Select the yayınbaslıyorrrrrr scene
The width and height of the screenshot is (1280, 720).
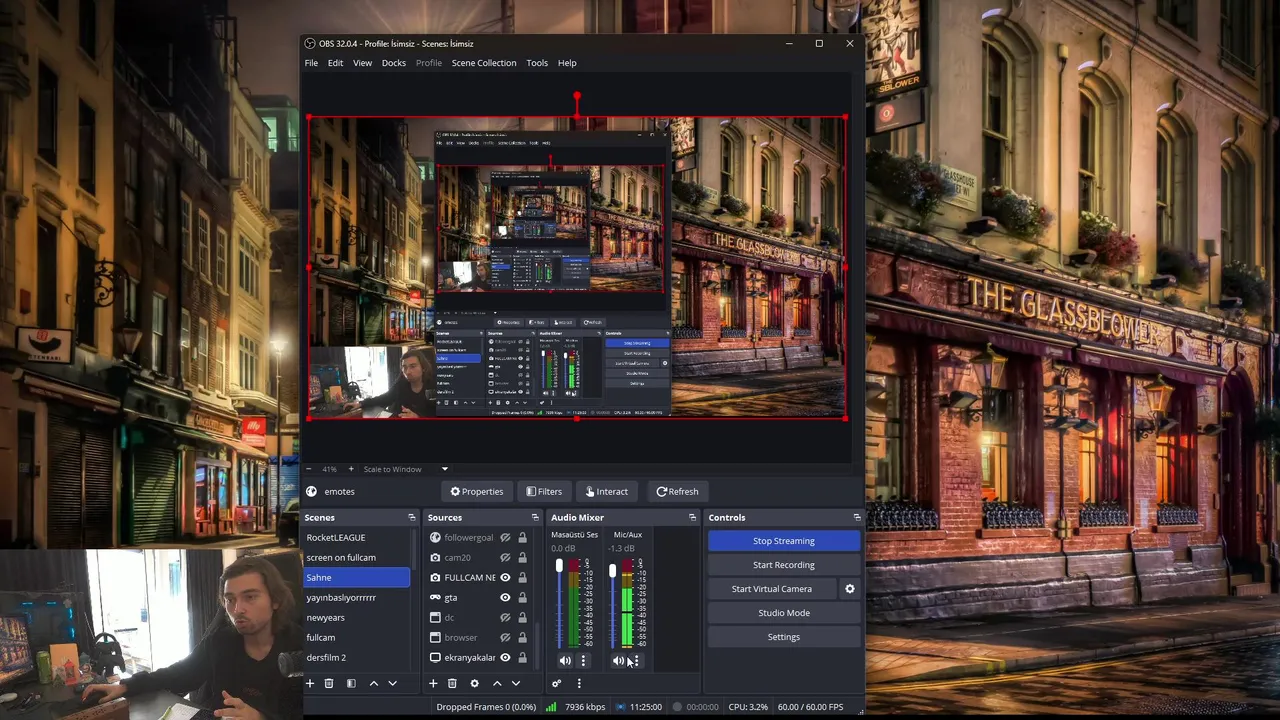point(357,597)
